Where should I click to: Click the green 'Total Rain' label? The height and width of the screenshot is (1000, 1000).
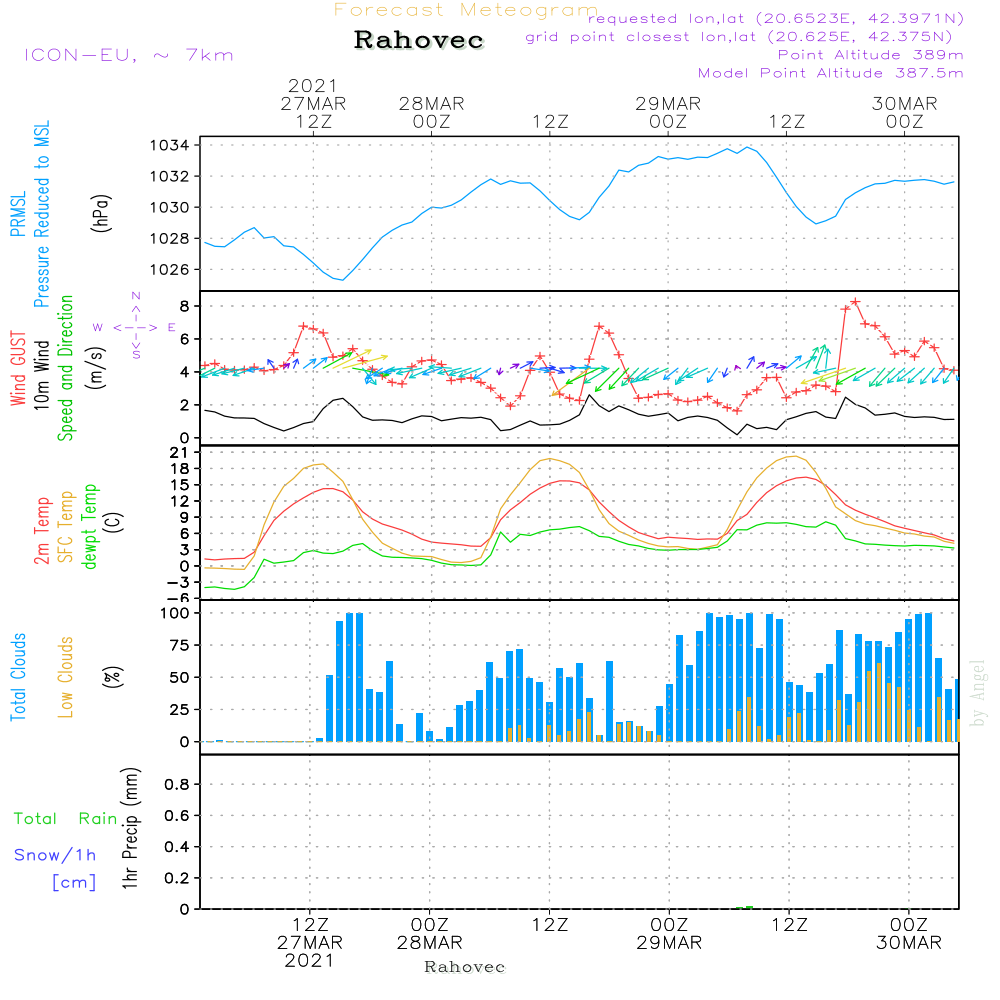pos(66,819)
